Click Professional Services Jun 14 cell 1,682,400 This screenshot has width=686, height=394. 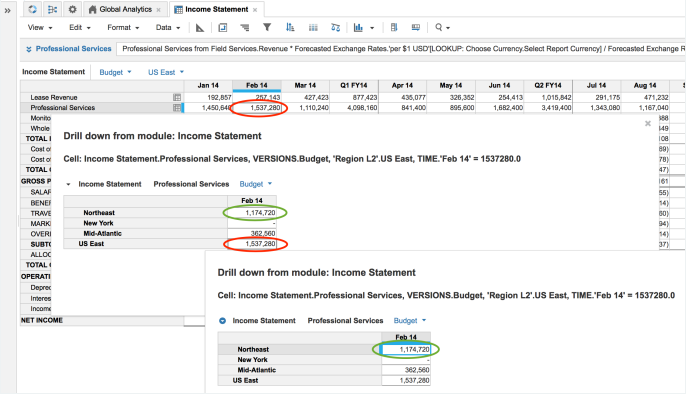500,108
